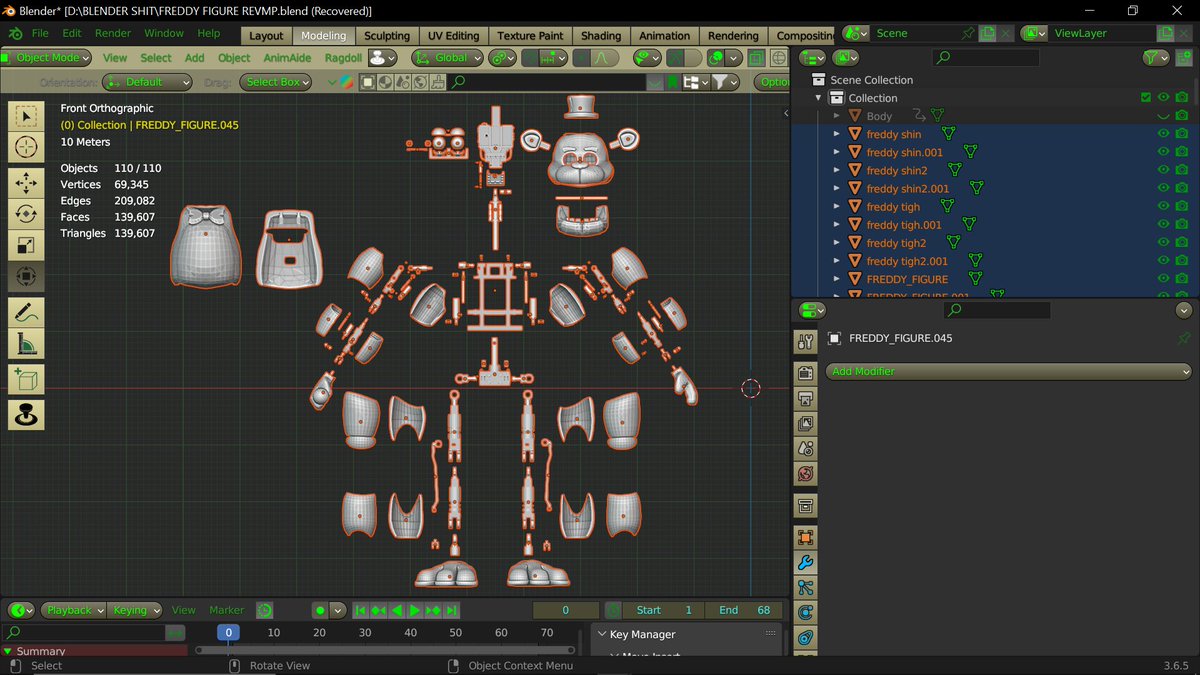1200x675 pixels.
Task: Uncheck the Collection exclude checkbox
Action: click(x=1145, y=98)
